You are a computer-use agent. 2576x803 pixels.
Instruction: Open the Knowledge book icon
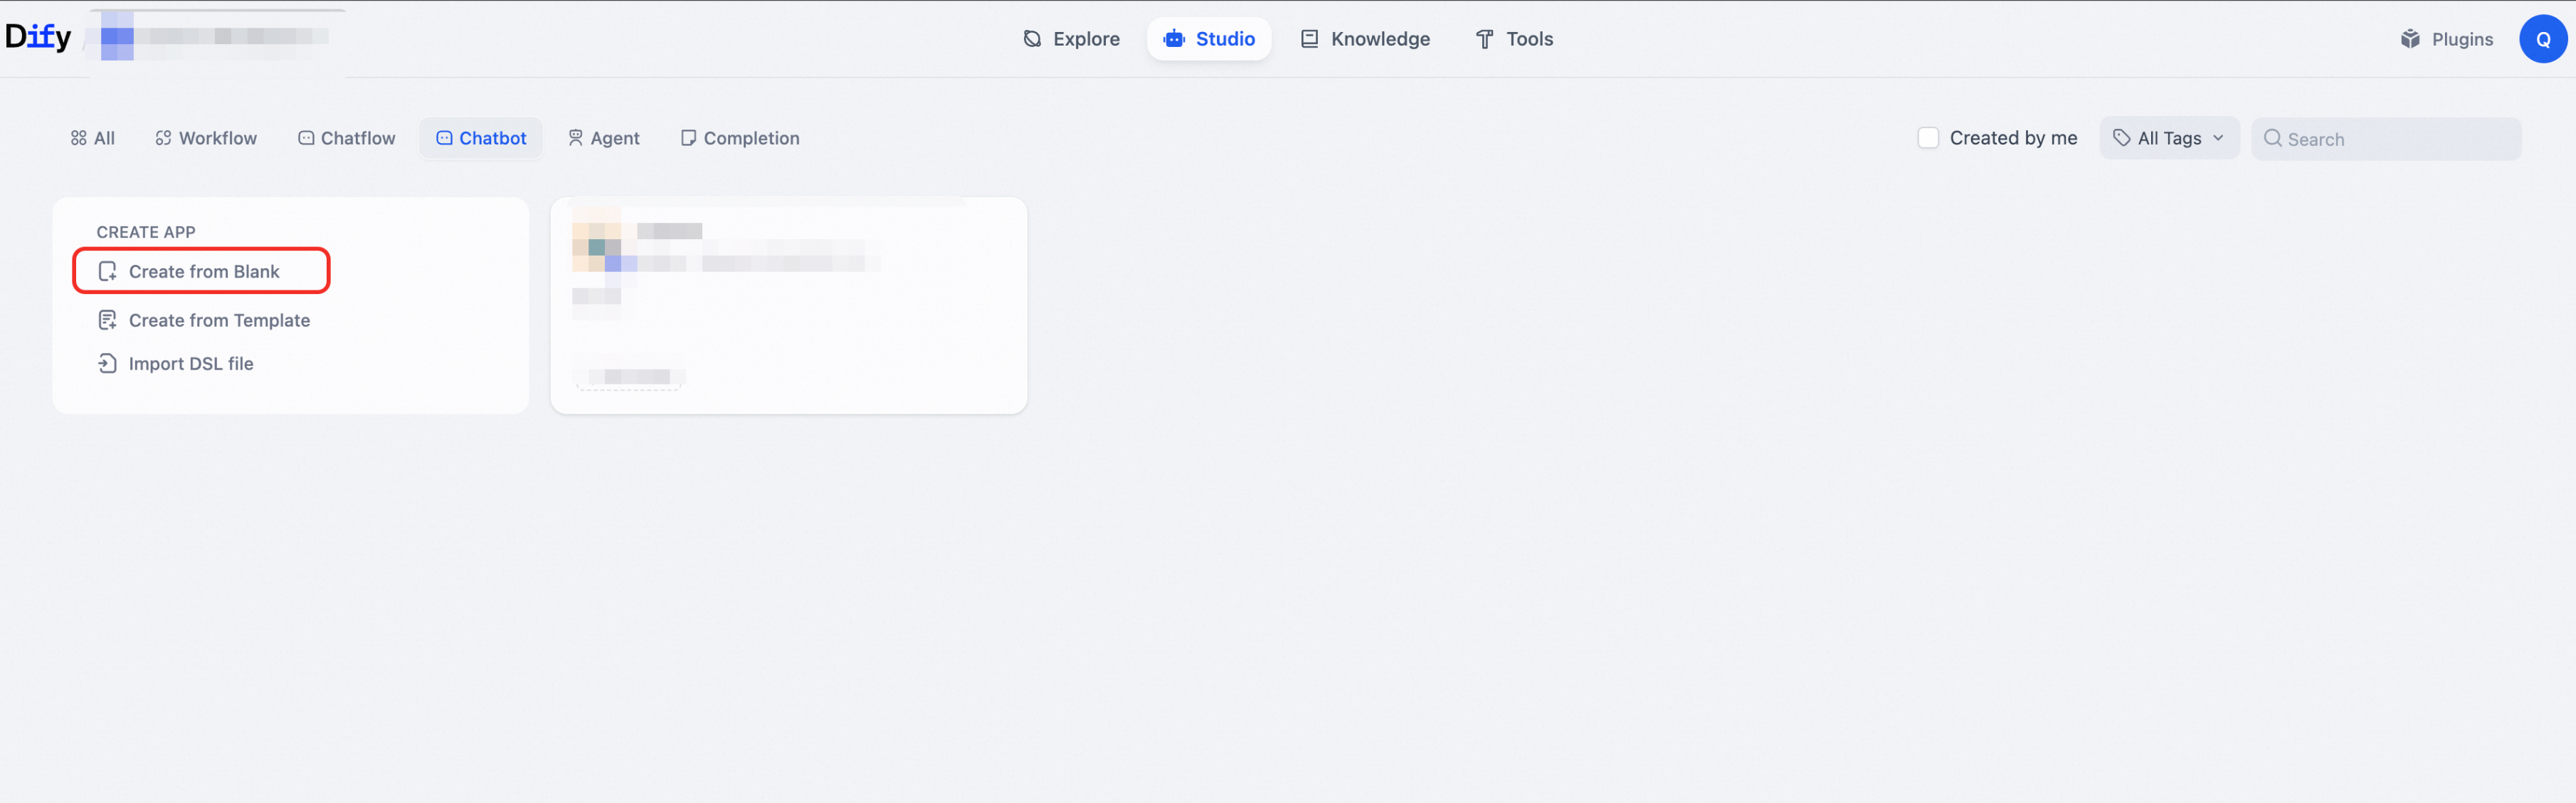pos(1309,39)
